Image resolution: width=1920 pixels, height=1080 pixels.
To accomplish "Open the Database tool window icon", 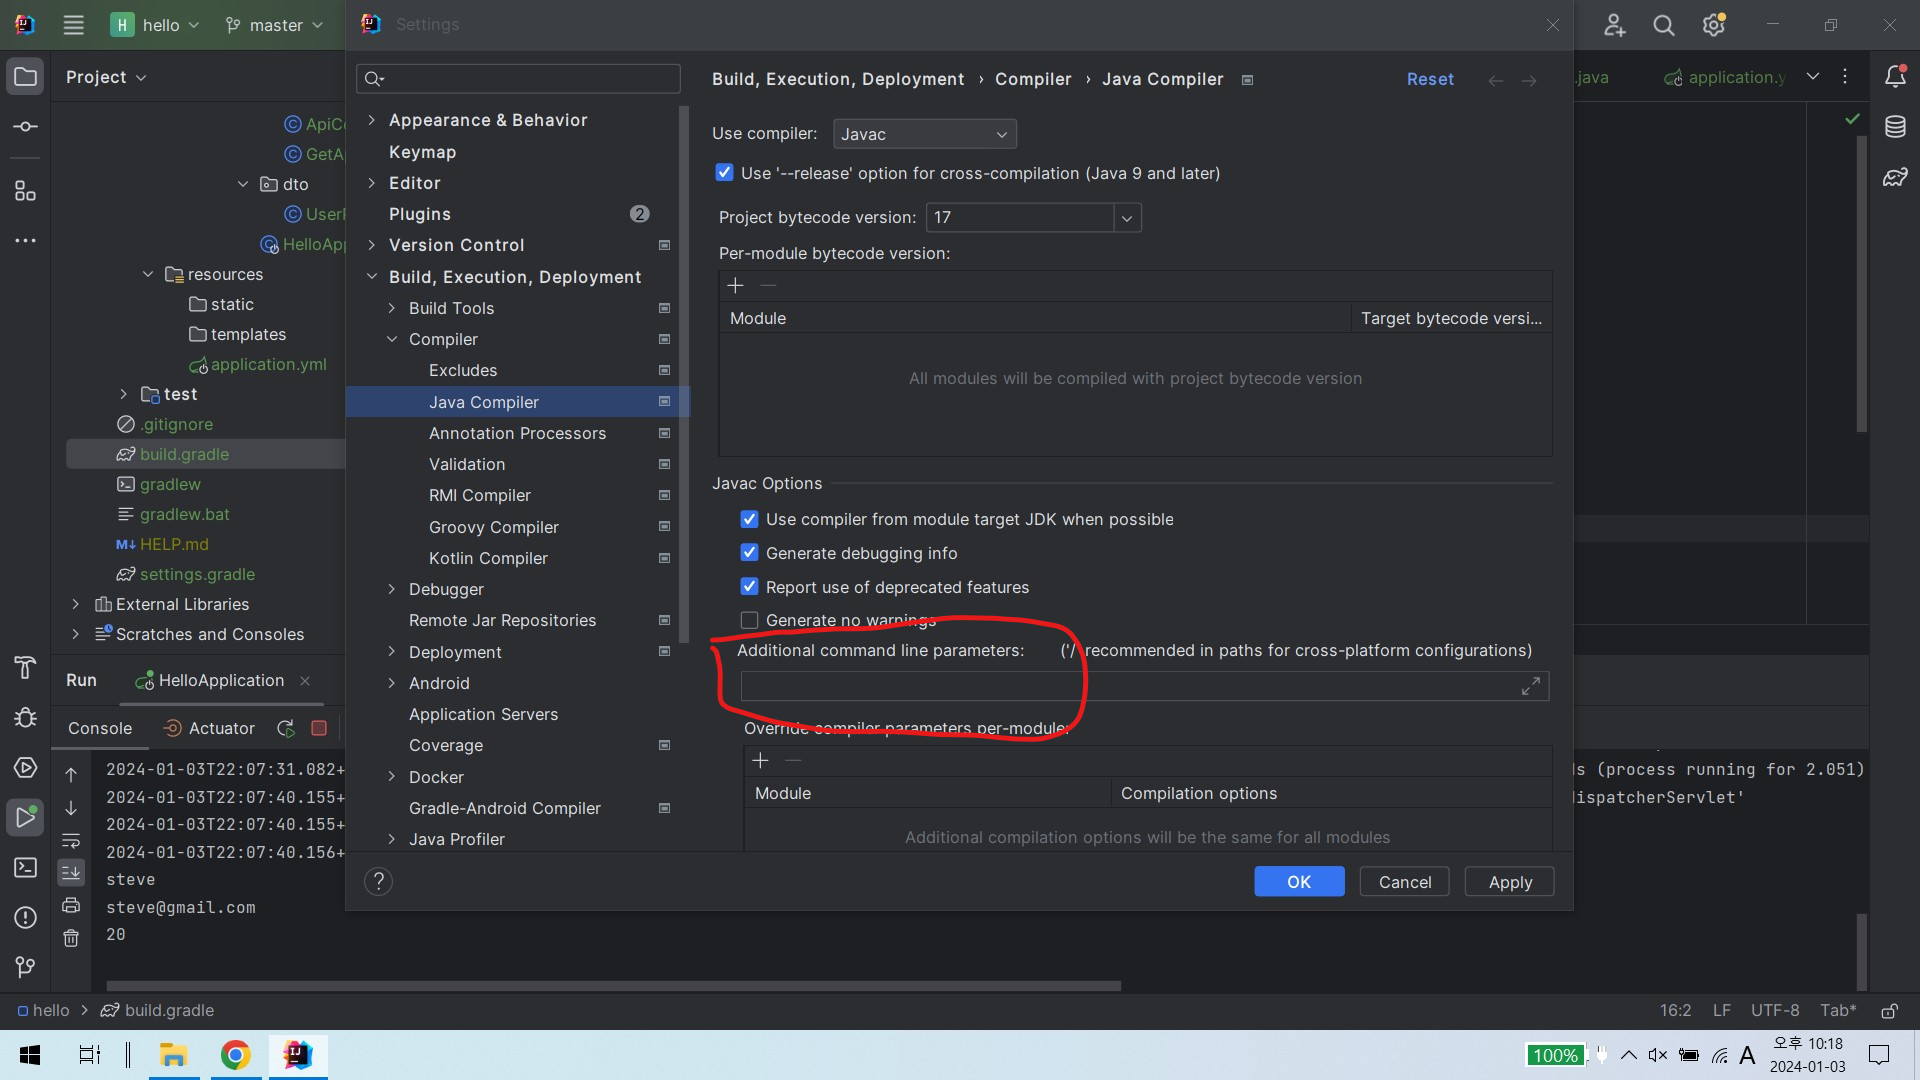I will pos(1895,127).
